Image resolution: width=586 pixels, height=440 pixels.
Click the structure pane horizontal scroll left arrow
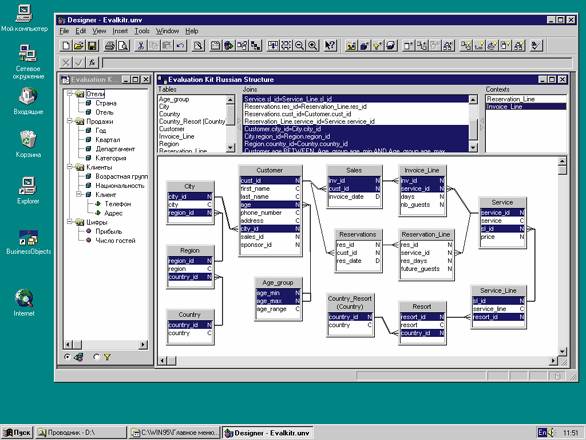(162, 361)
